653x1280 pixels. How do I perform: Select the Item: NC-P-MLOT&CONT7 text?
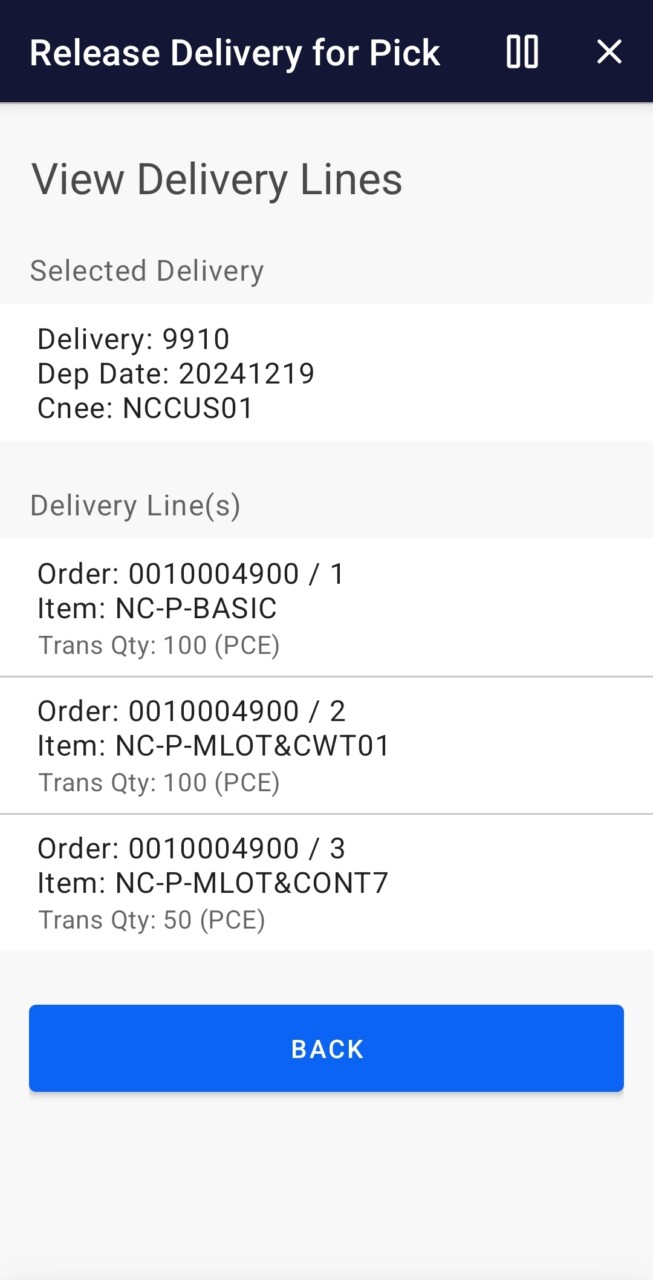point(212,882)
